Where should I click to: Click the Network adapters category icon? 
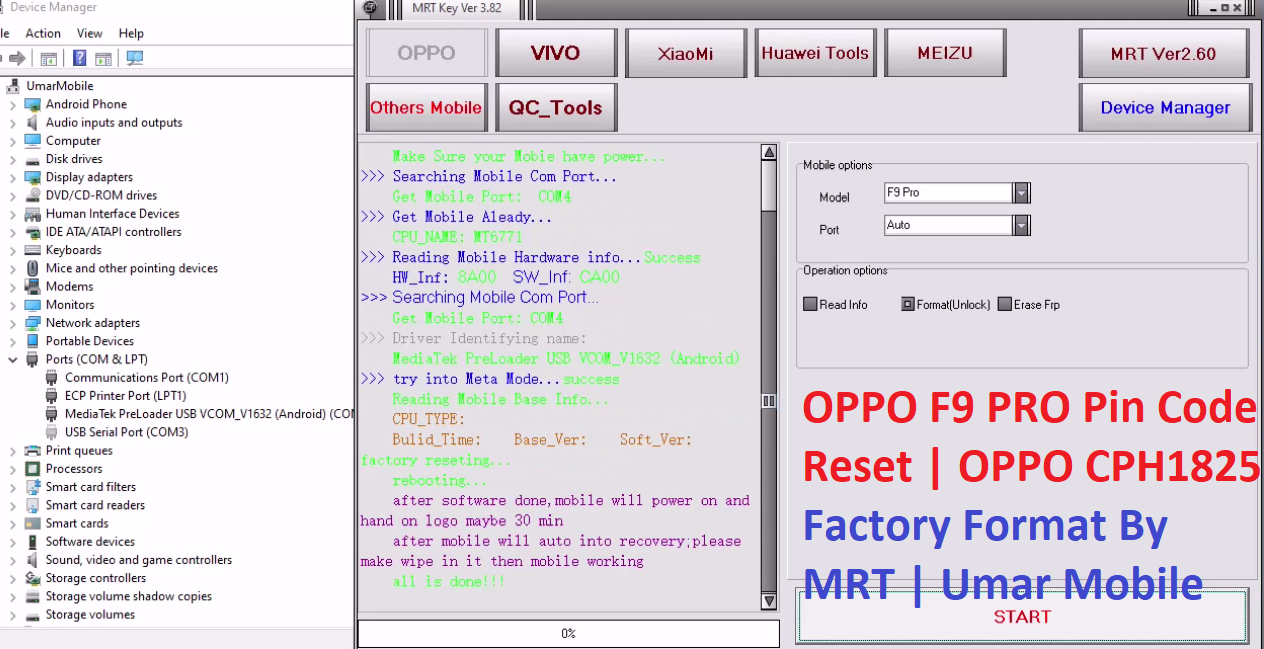tap(33, 323)
